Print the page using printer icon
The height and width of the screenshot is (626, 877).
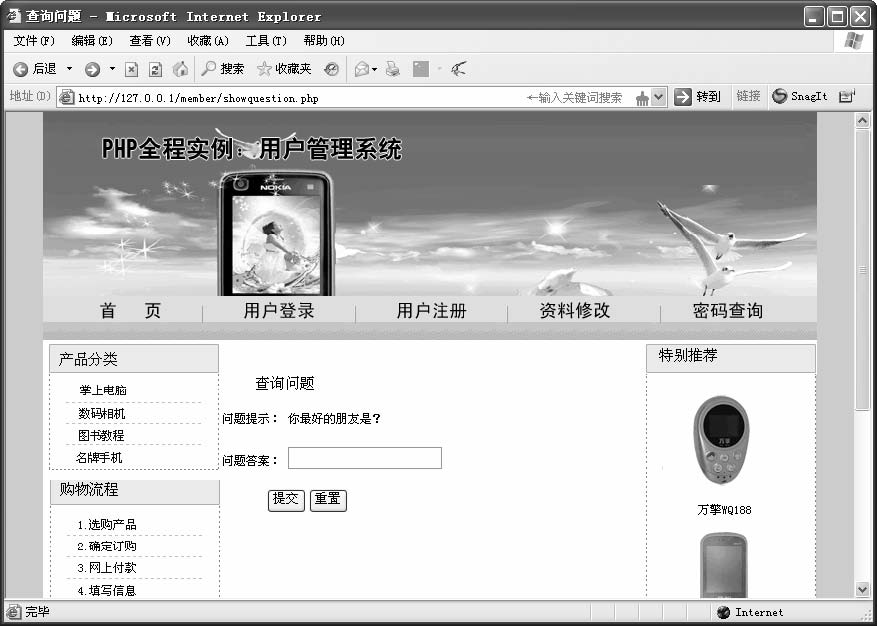click(393, 69)
